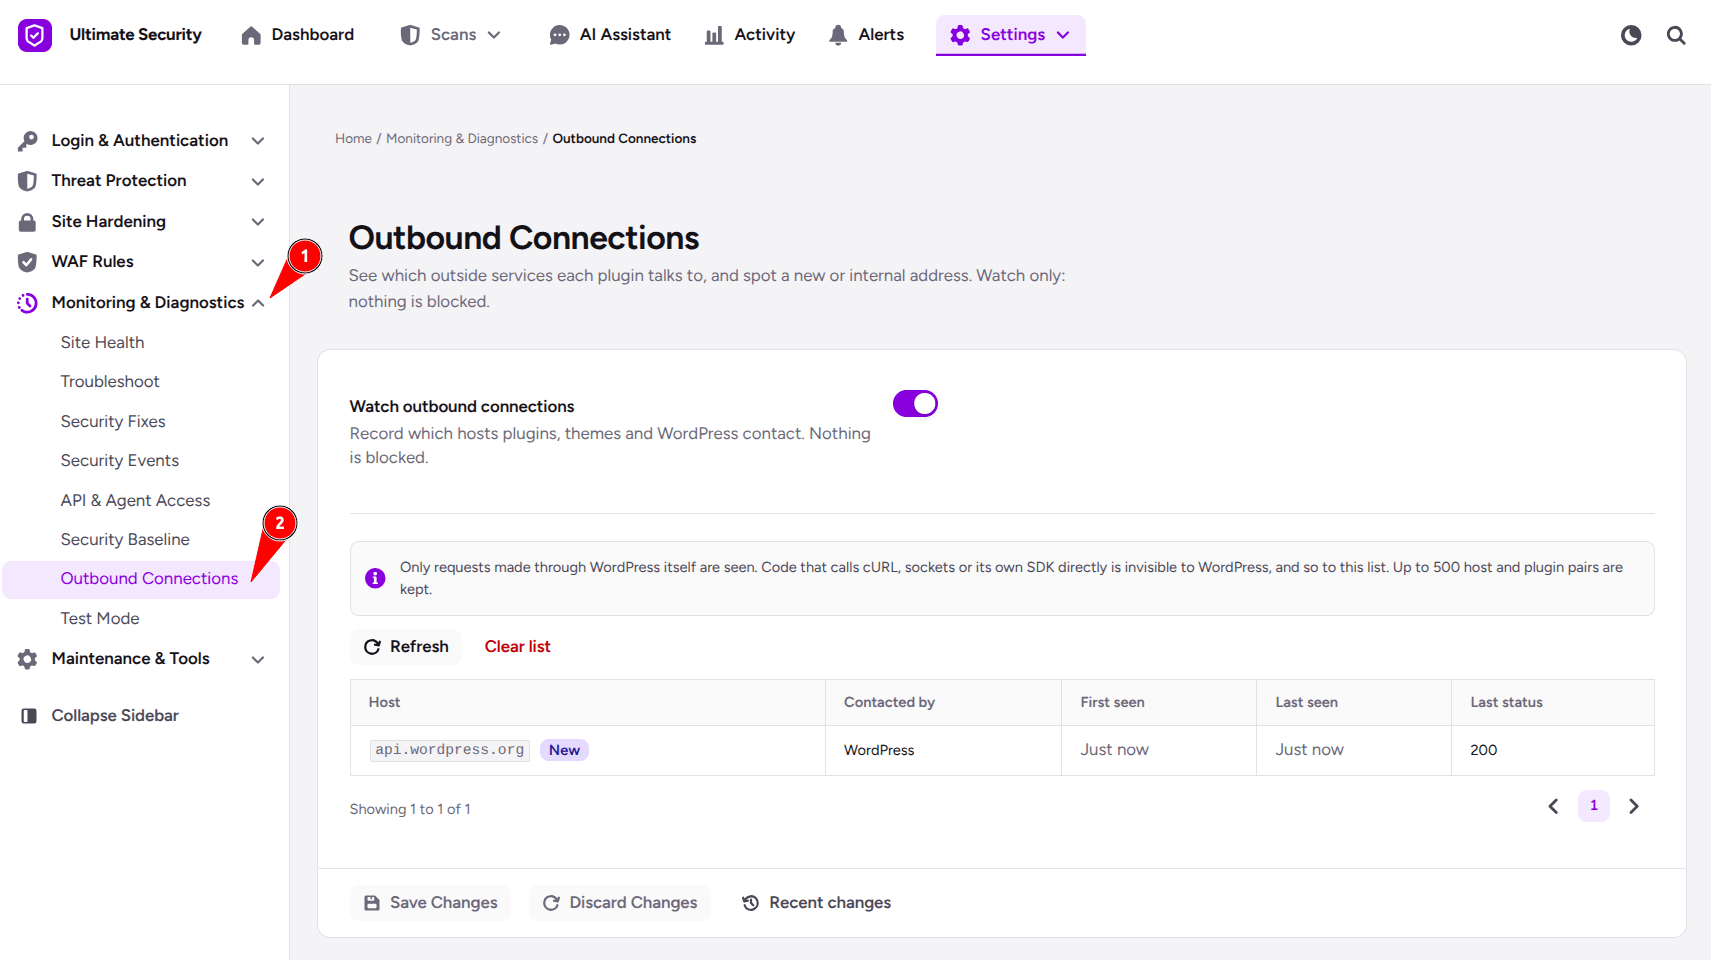Open Troubleshoot sidebar item
This screenshot has width=1711, height=960.
point(110,381)
